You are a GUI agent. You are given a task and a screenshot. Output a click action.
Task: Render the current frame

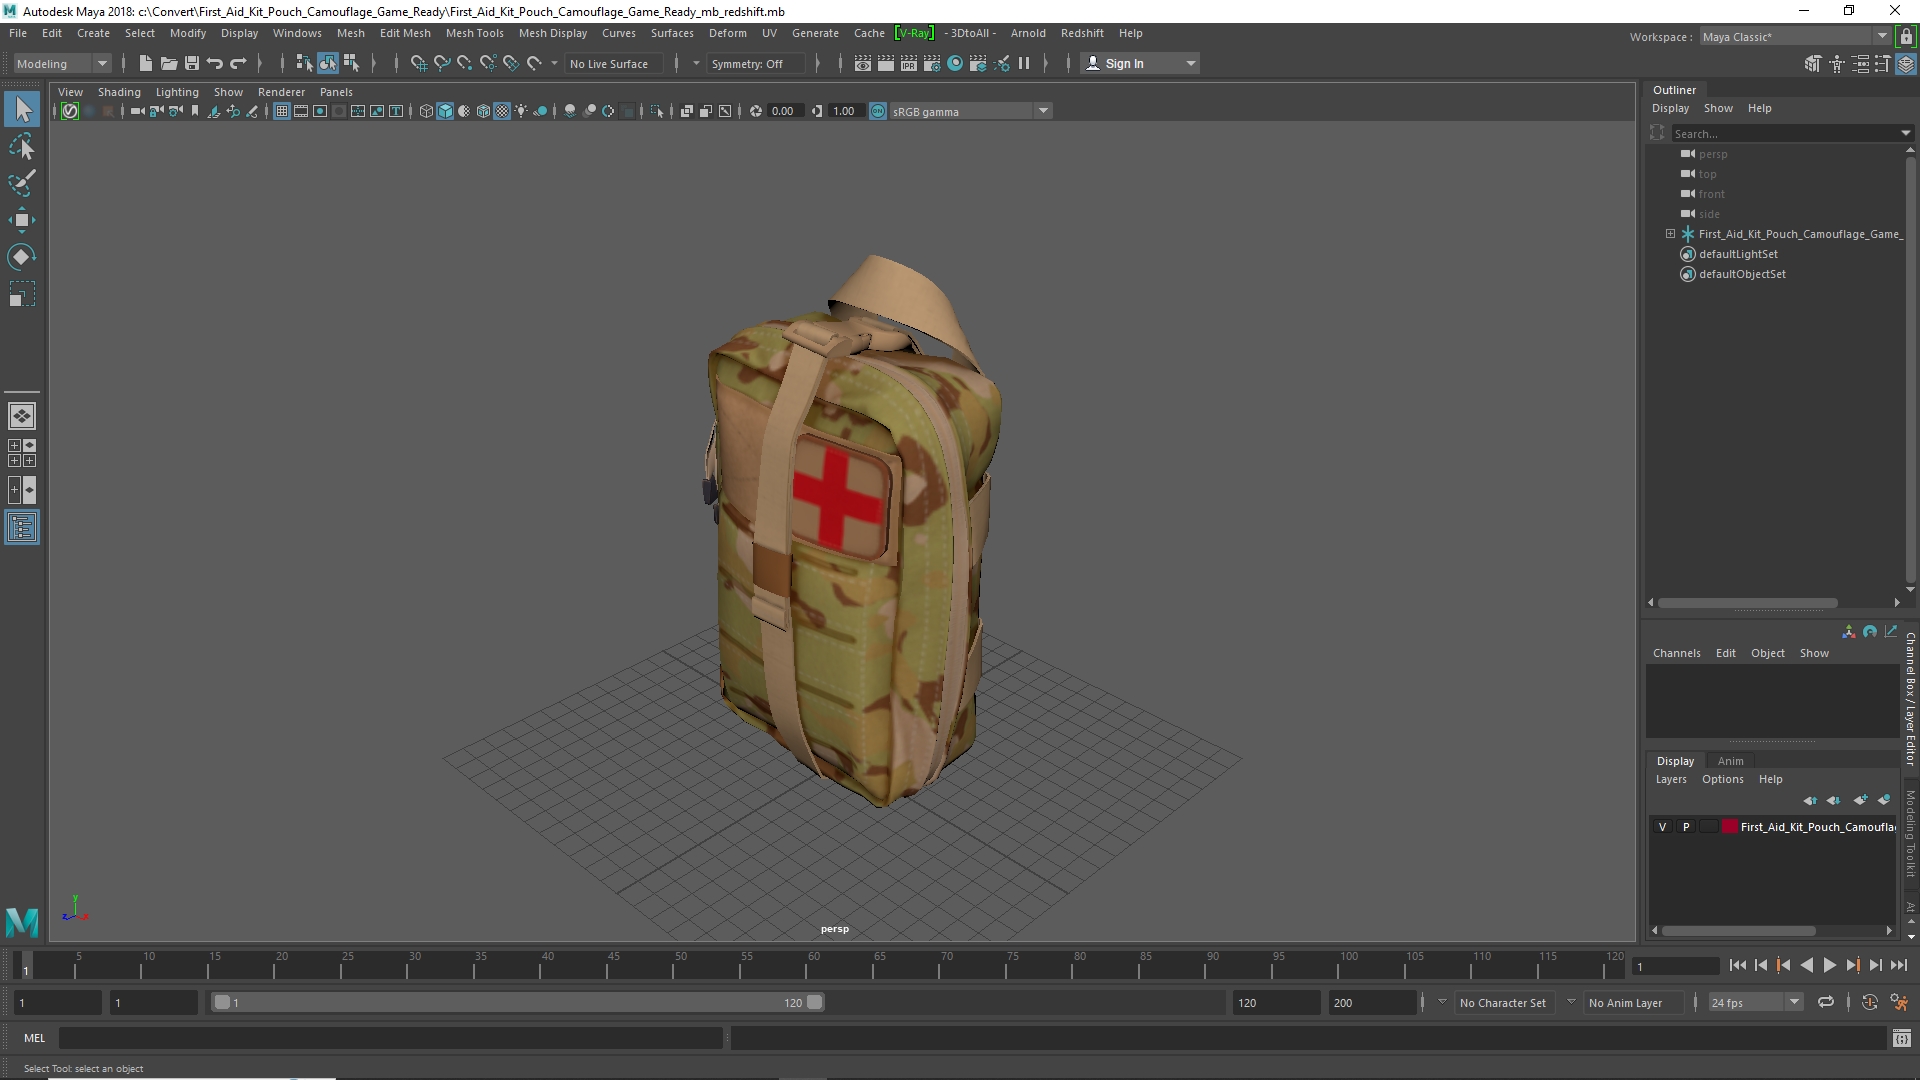pyautogui.click(x=886, y=63)
